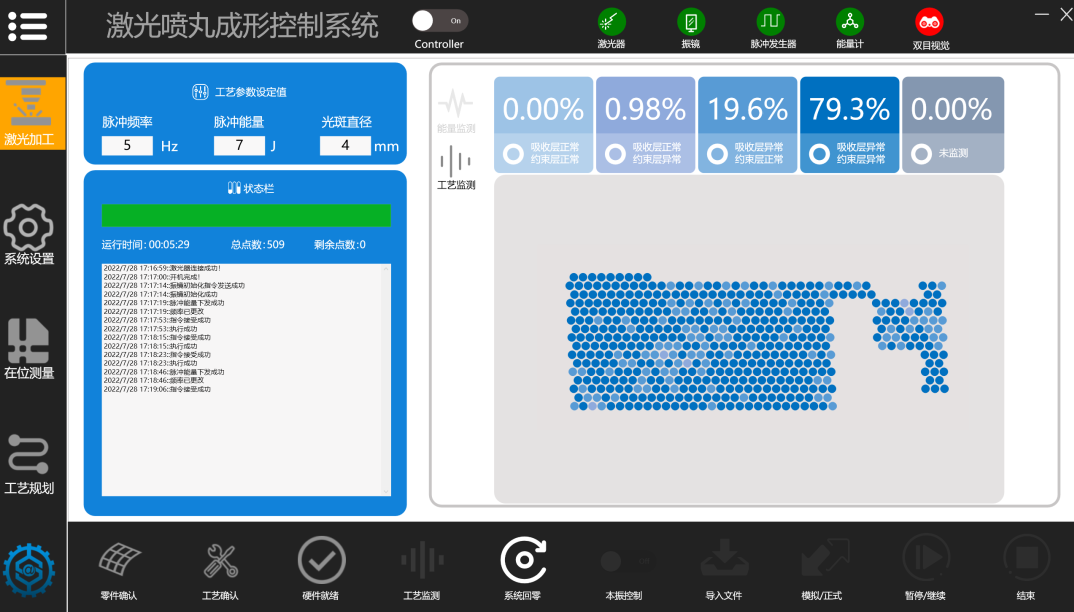
Task: Click the 能量计 energy meter icon
Action: (x=850, y=21)
